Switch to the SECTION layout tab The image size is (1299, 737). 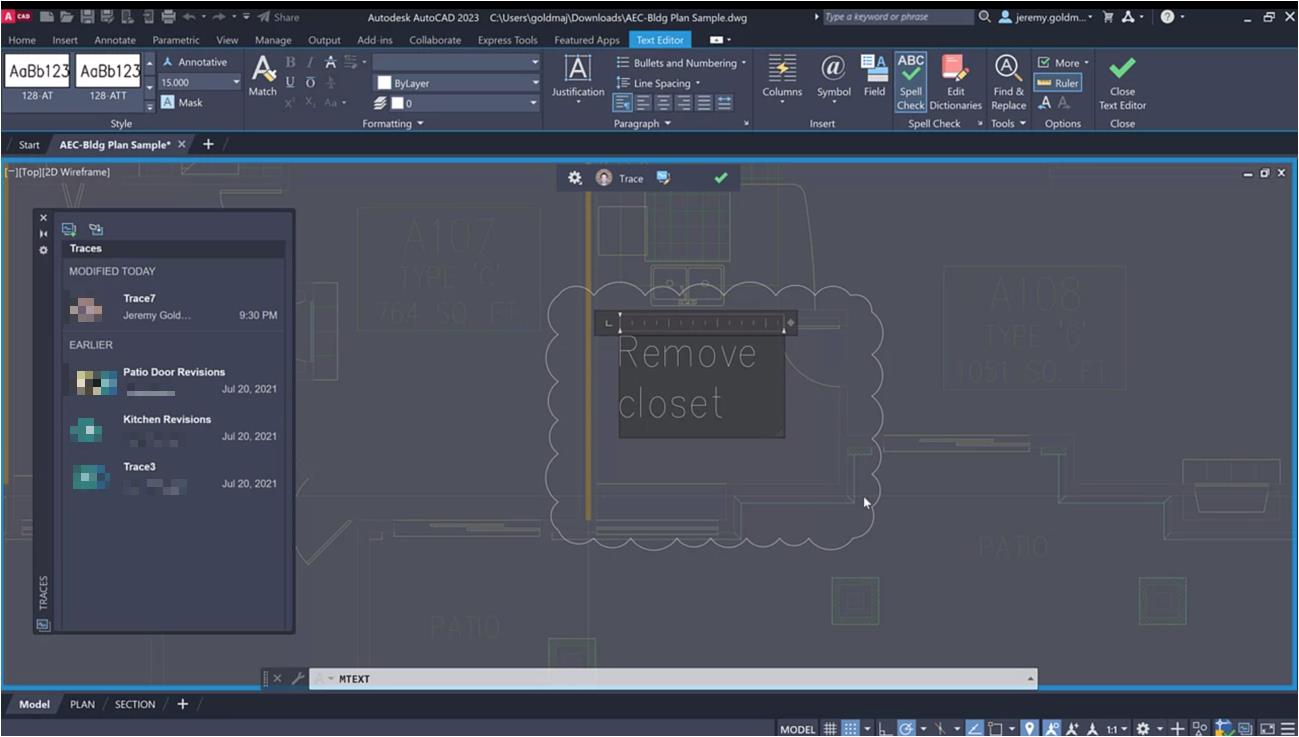pos(134,704)
